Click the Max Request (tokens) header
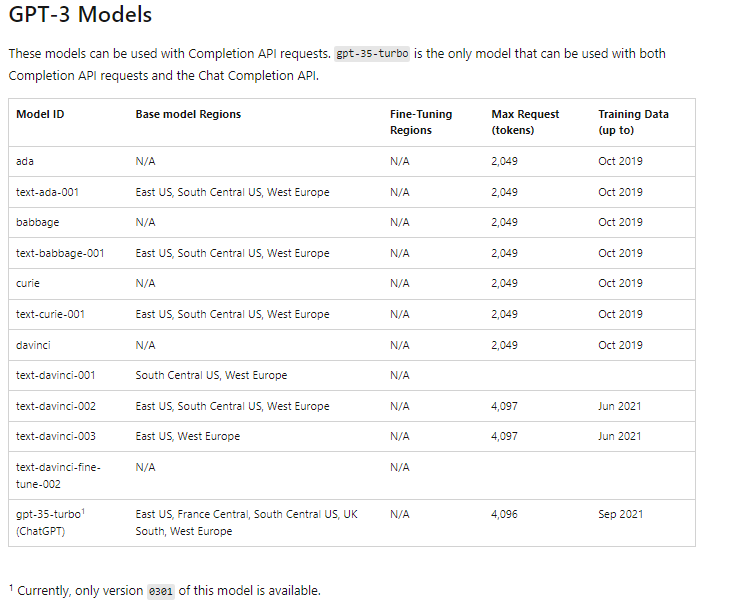The image size is (740, 605). click(525, 122)
